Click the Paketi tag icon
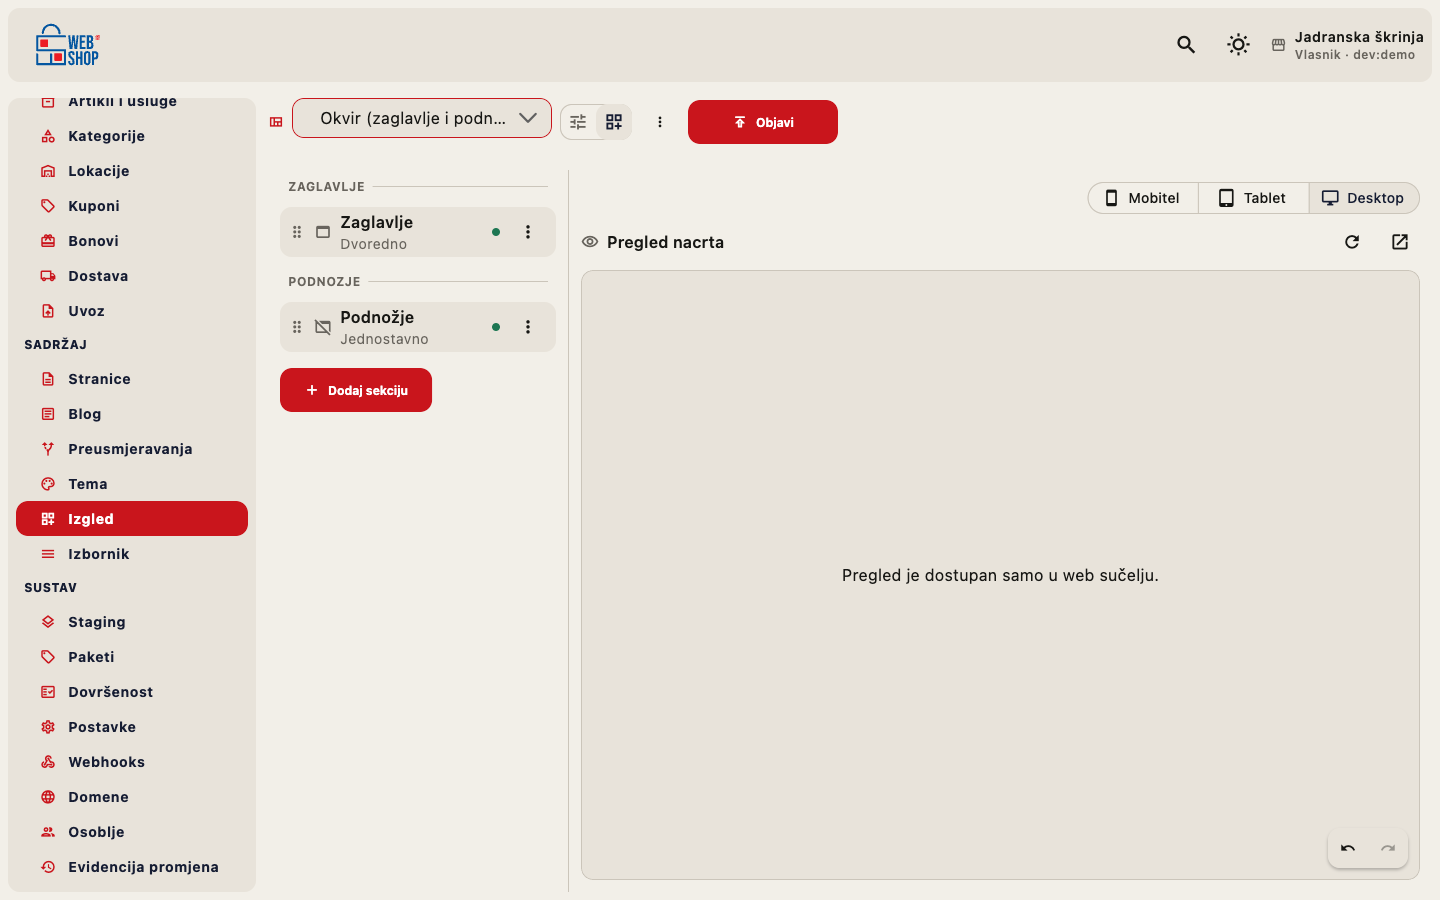This screenshot has height=900, width=1440. [48, 657]
